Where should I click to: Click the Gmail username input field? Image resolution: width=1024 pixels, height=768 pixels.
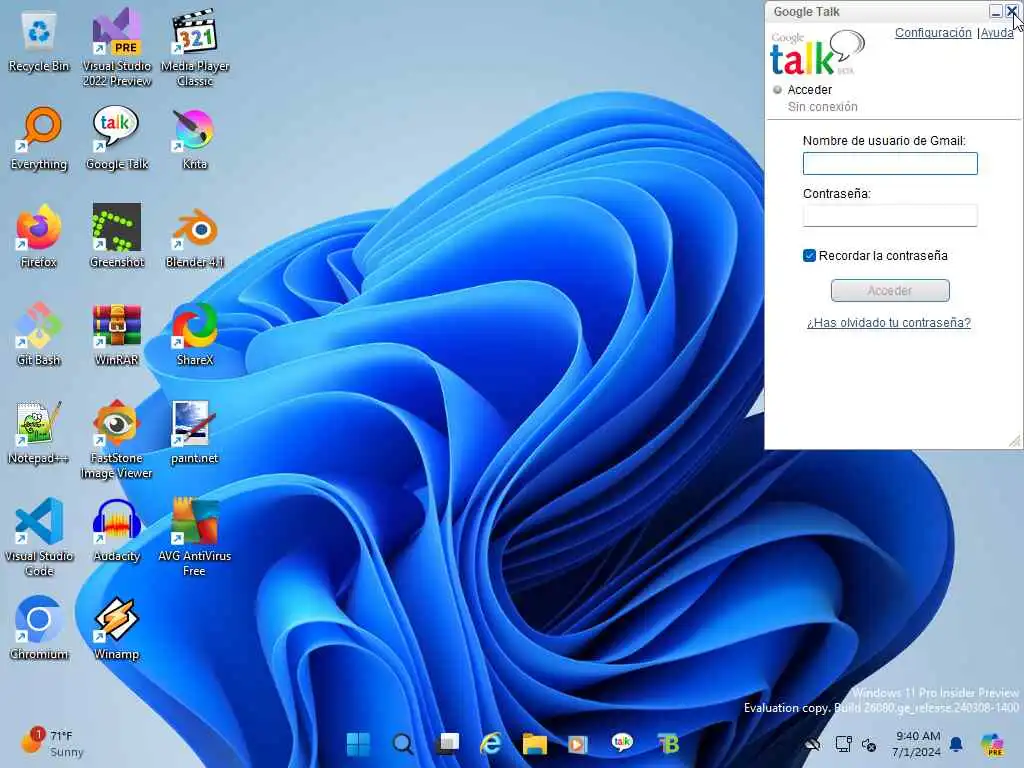pyautogui.click(x=890, y=163)
